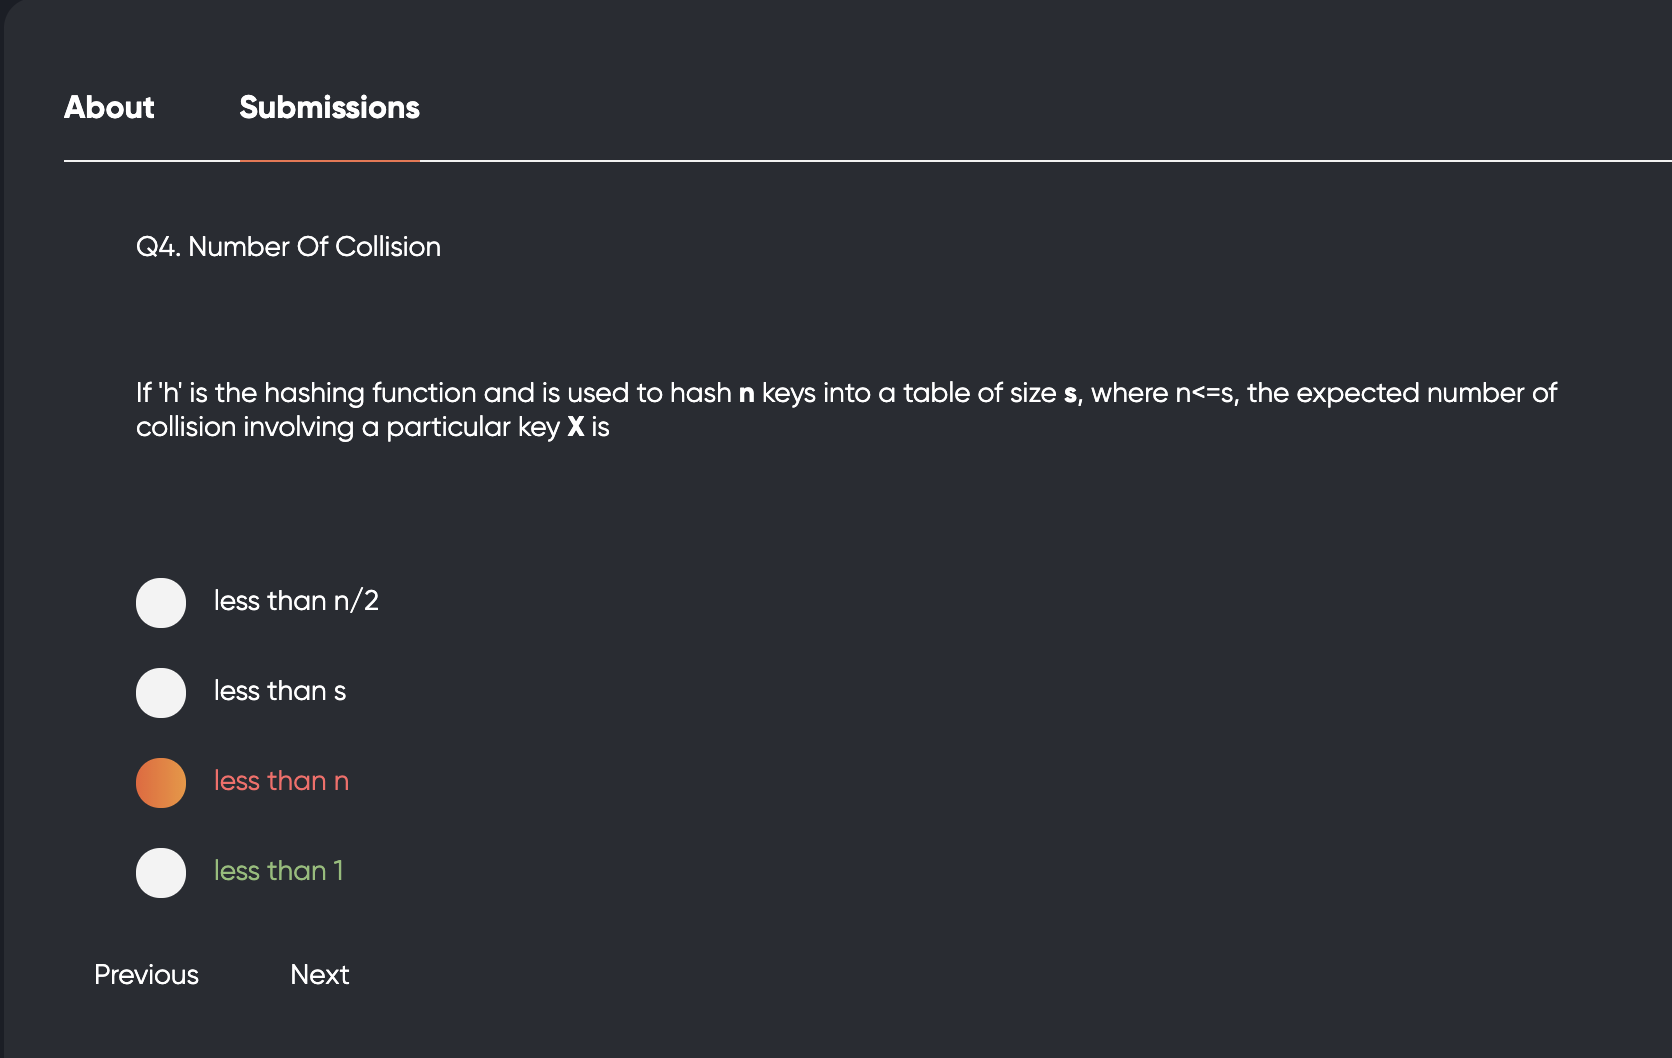Select the 'less than n/2' radio button
Viewport: 1672px width, 1058px height.
161,603
